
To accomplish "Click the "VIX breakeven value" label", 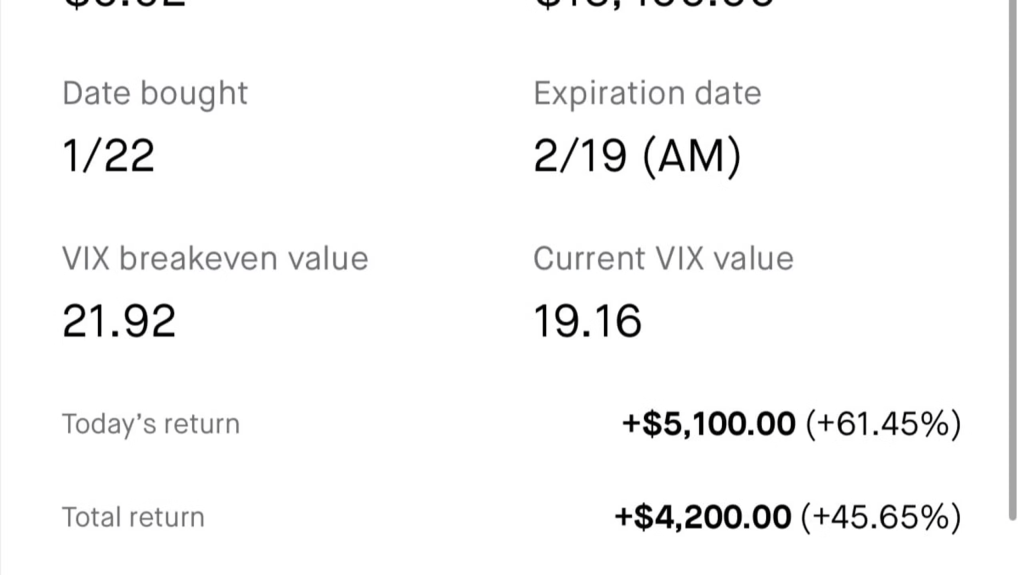I will pos(215,259).
